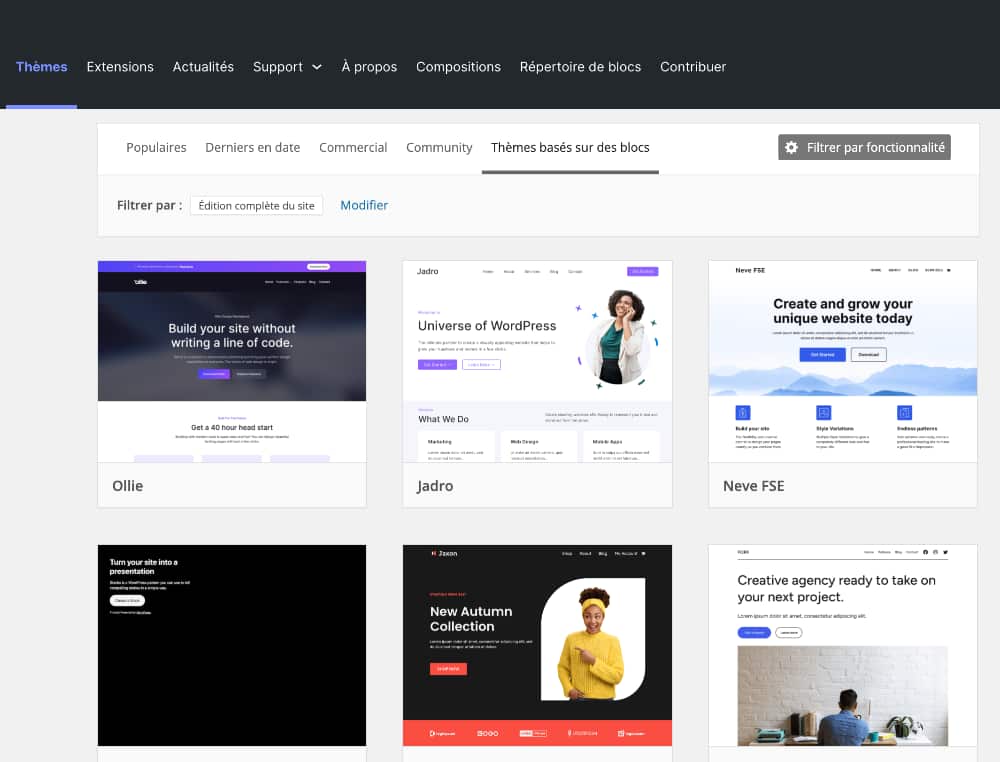Viewport: 1000px width, 762px height.
Task: Open the Creative agency theme thumbnail
Action: pos(843,645)
